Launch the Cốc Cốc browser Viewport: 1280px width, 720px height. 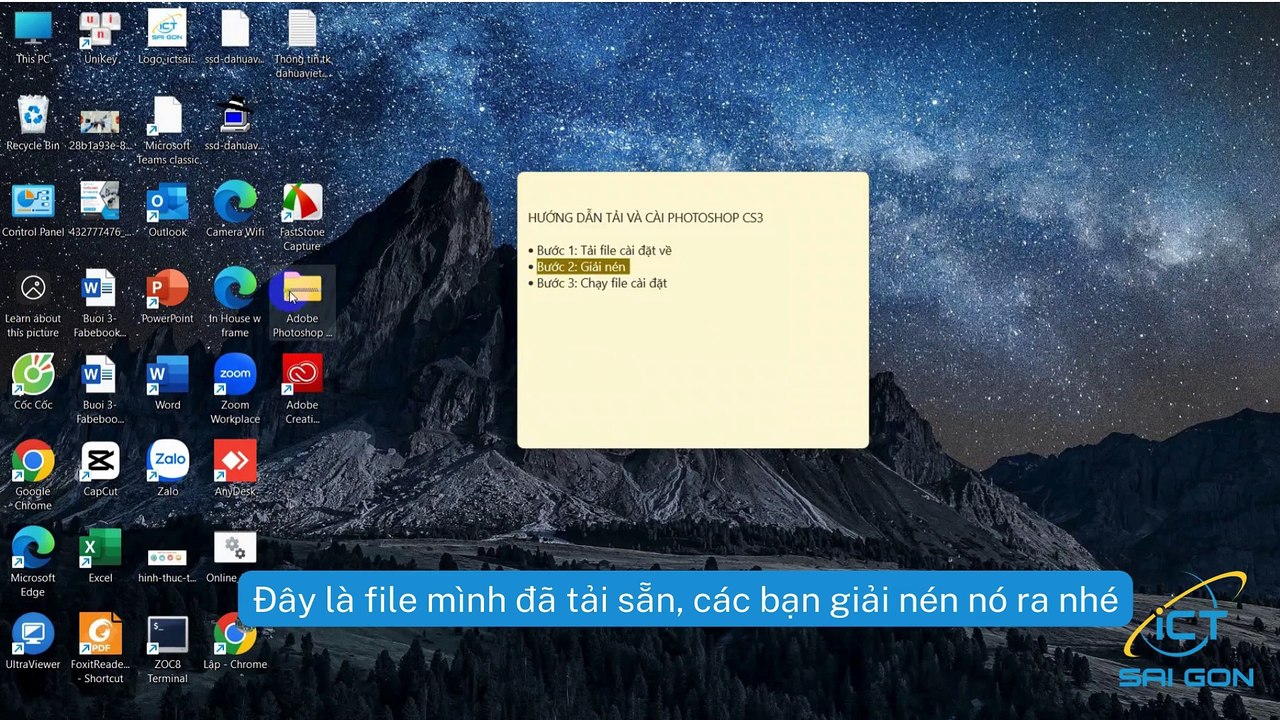click(x=33, y=383)
